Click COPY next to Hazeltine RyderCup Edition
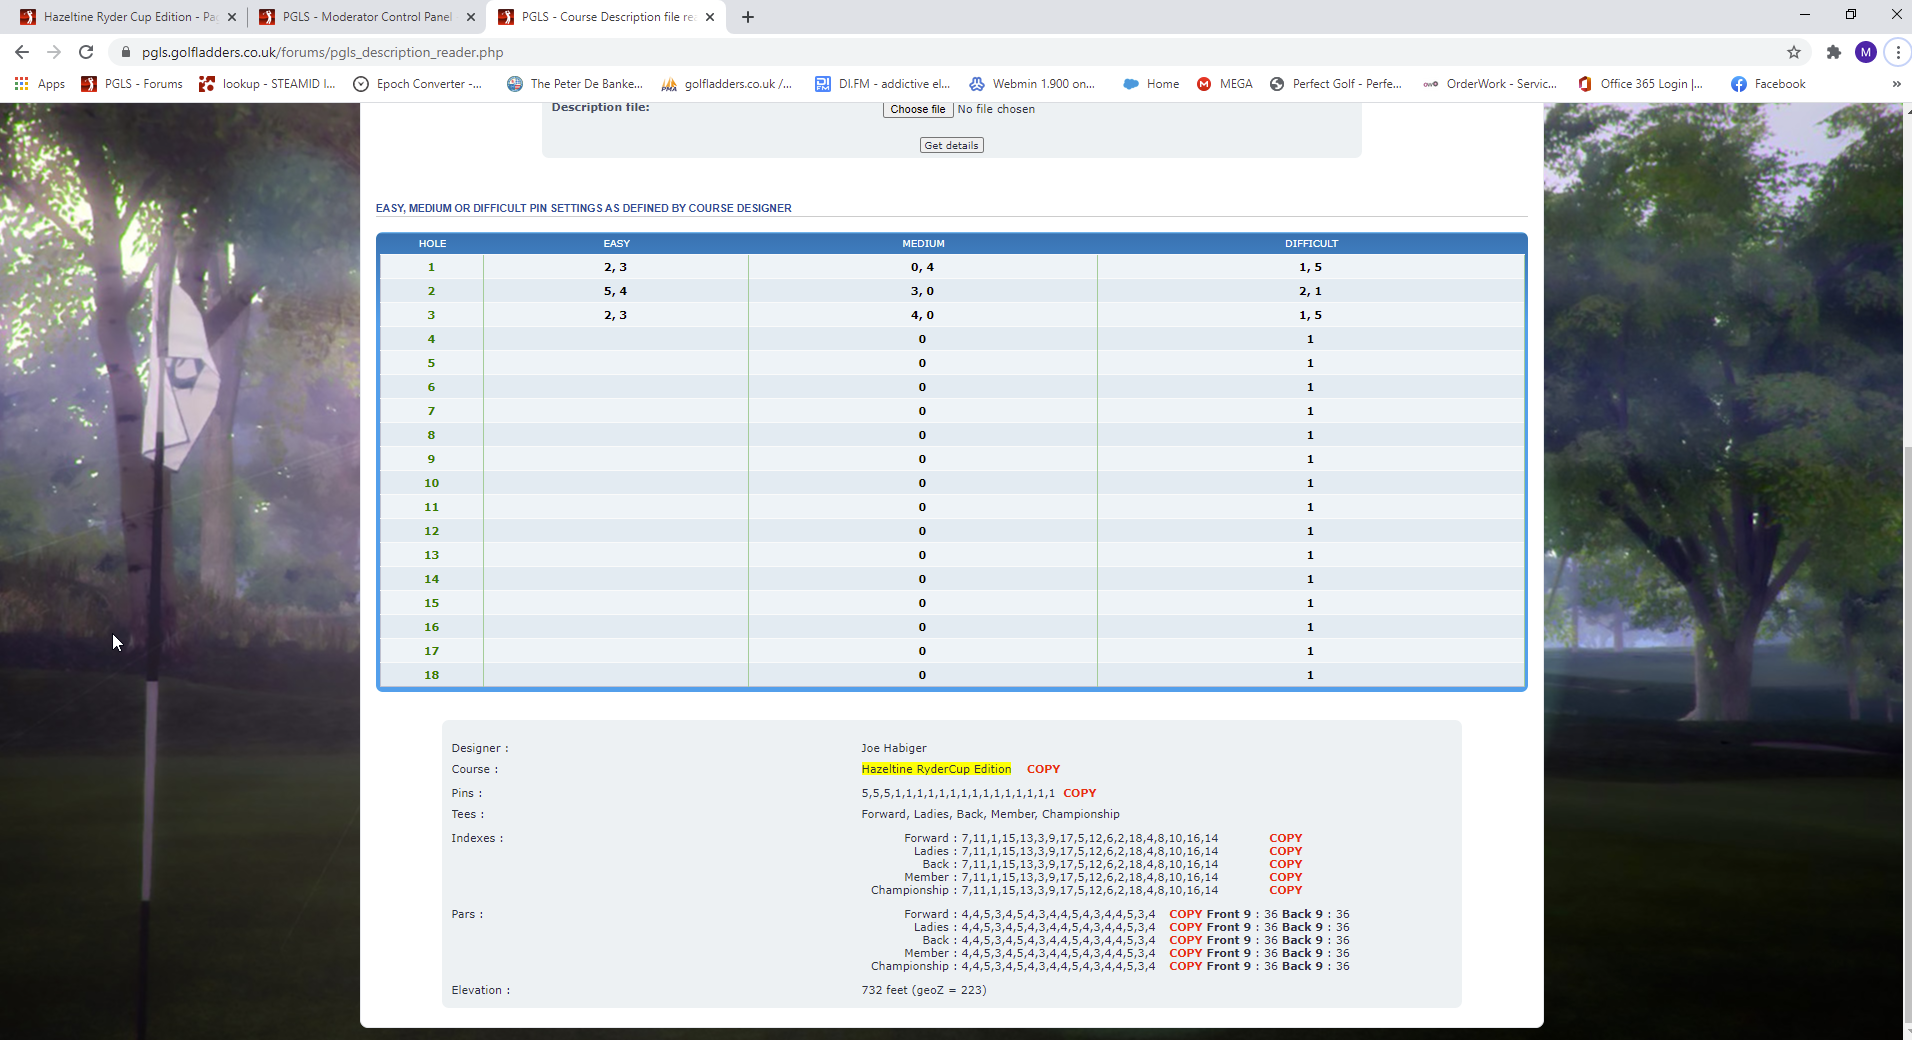 1043,769
